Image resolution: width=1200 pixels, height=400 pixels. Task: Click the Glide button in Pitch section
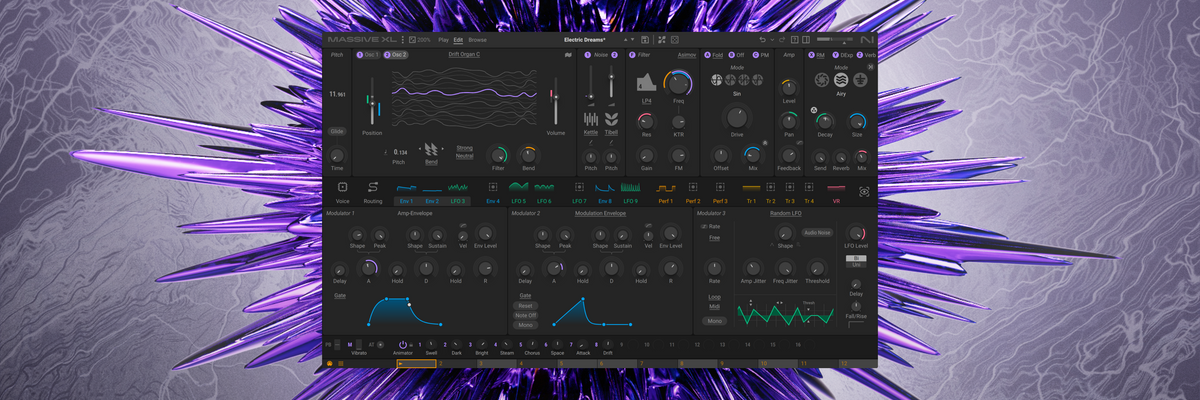[x=337, y=131]
